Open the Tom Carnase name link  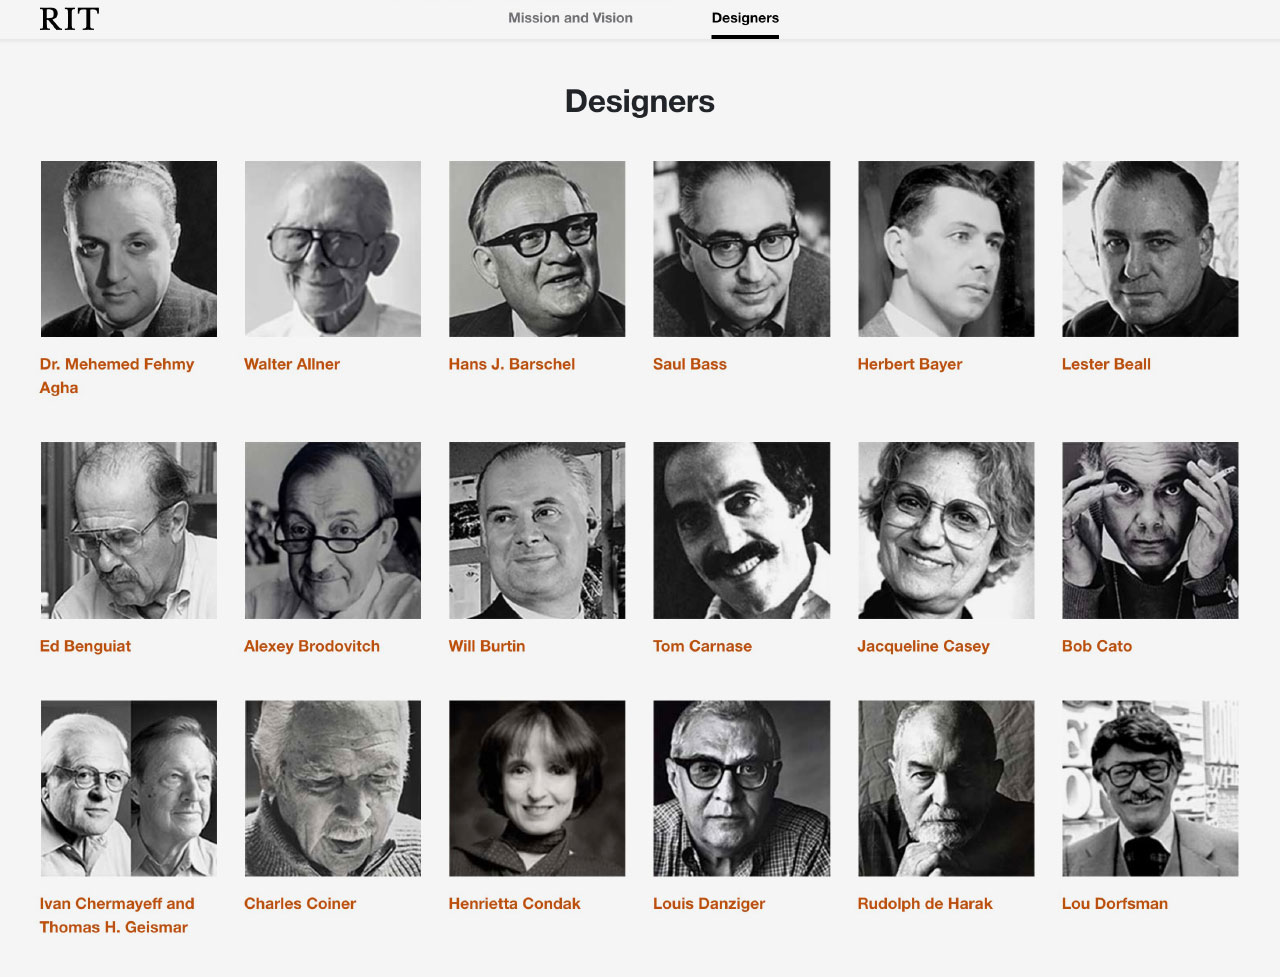[702, 646]
